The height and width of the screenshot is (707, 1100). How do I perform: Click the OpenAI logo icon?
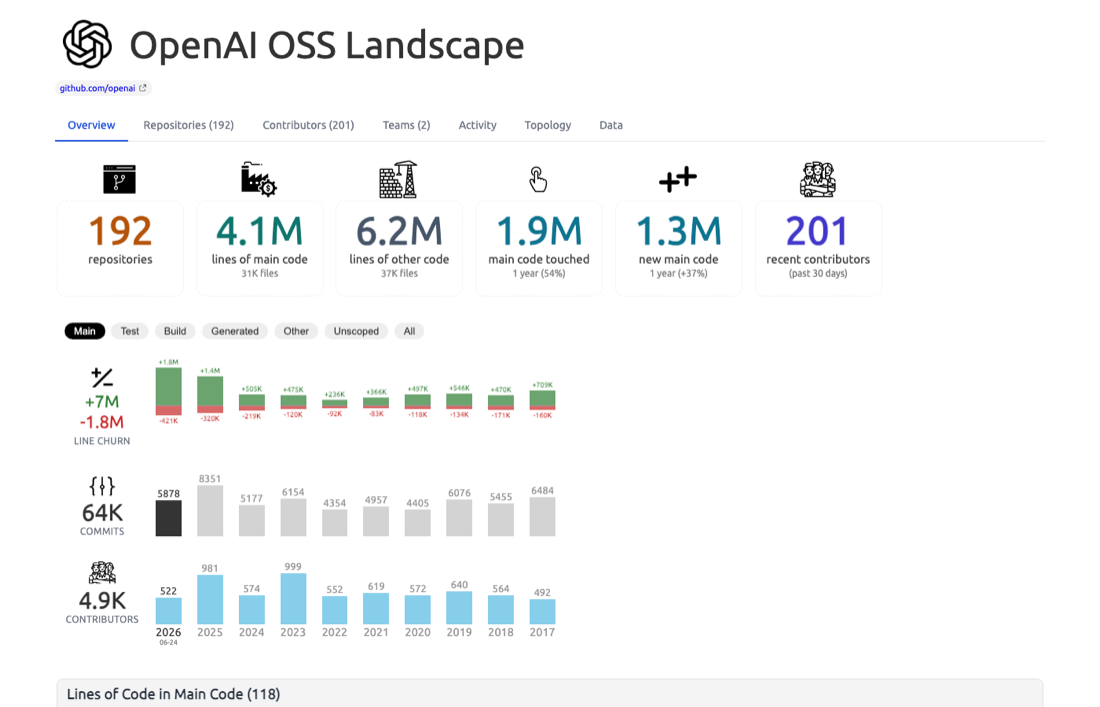(87, 44)
